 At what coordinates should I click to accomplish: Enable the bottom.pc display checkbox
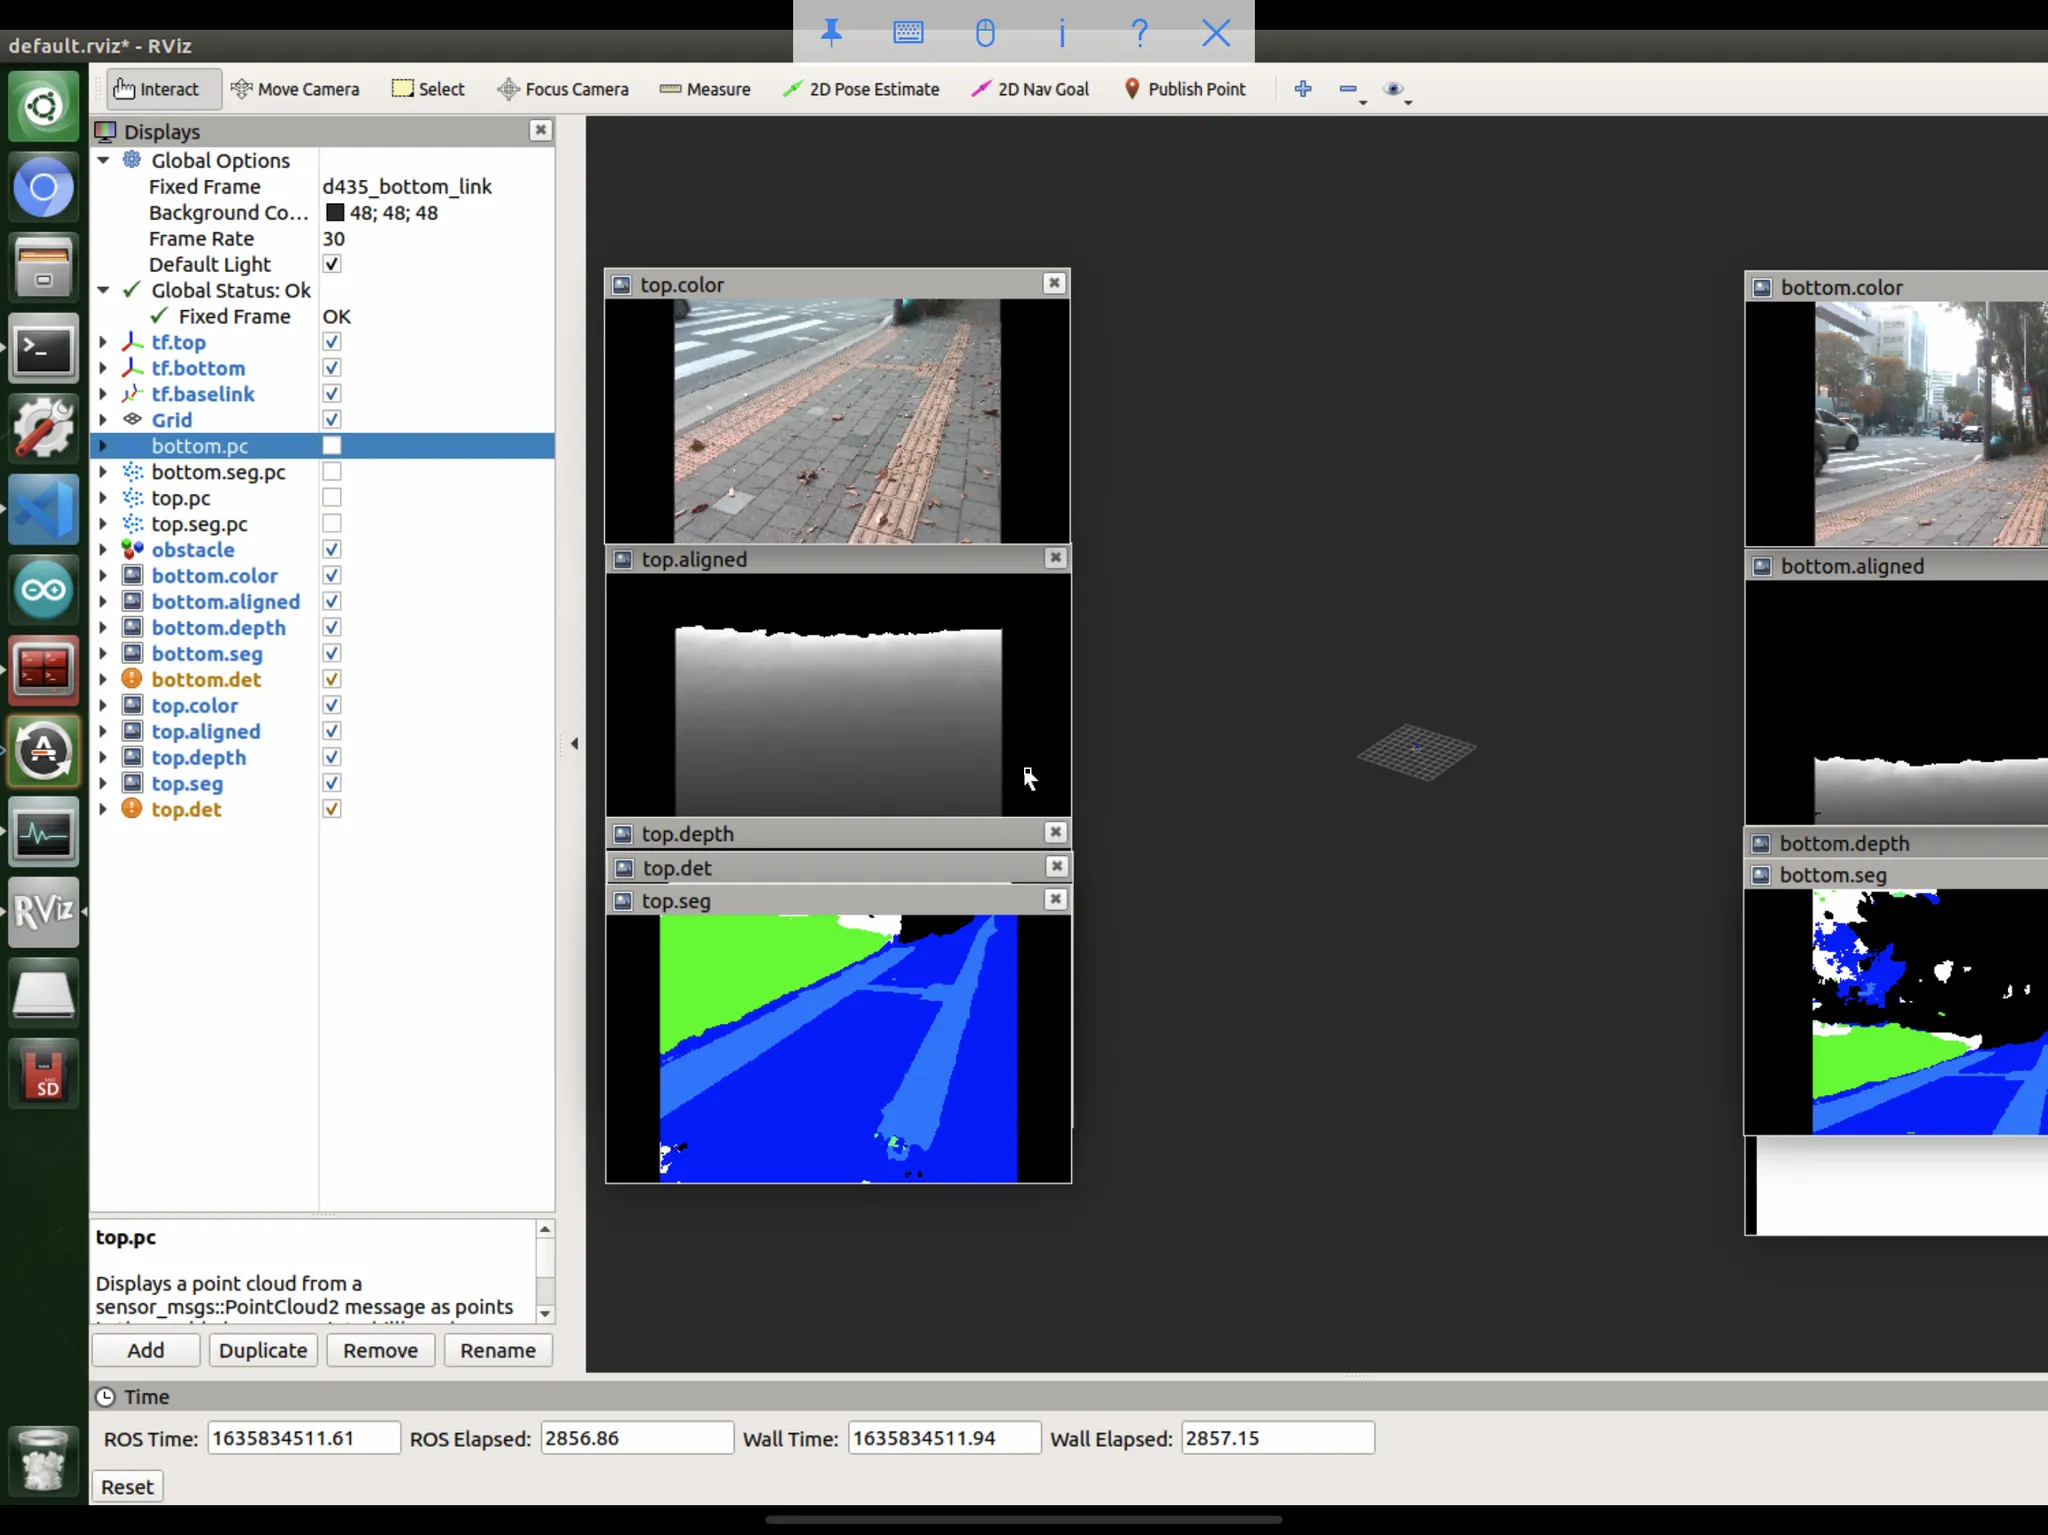click(332, 446)
